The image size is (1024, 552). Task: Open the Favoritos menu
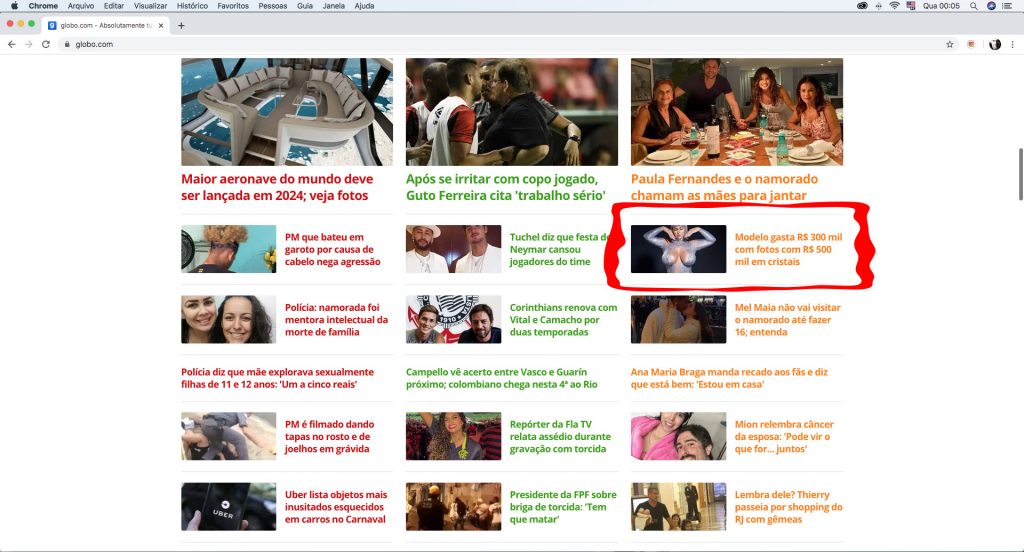(233, 6)
